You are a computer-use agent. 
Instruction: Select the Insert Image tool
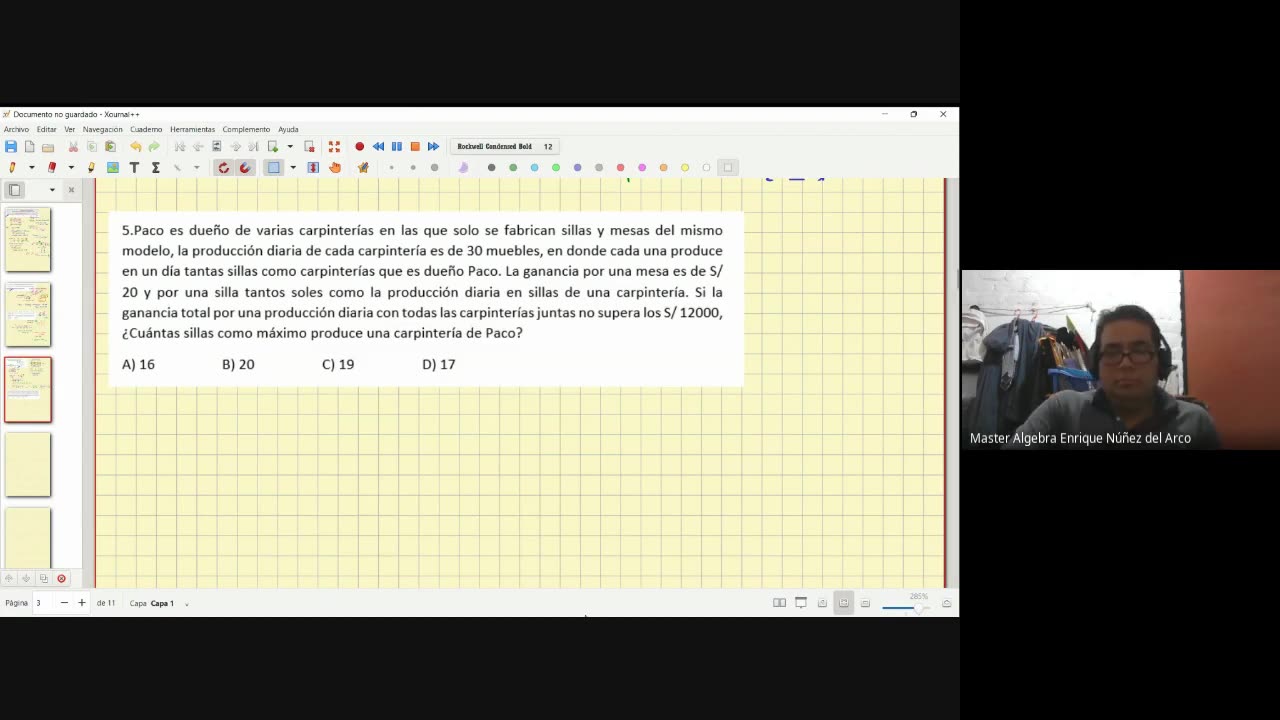[x=113, y=168]
